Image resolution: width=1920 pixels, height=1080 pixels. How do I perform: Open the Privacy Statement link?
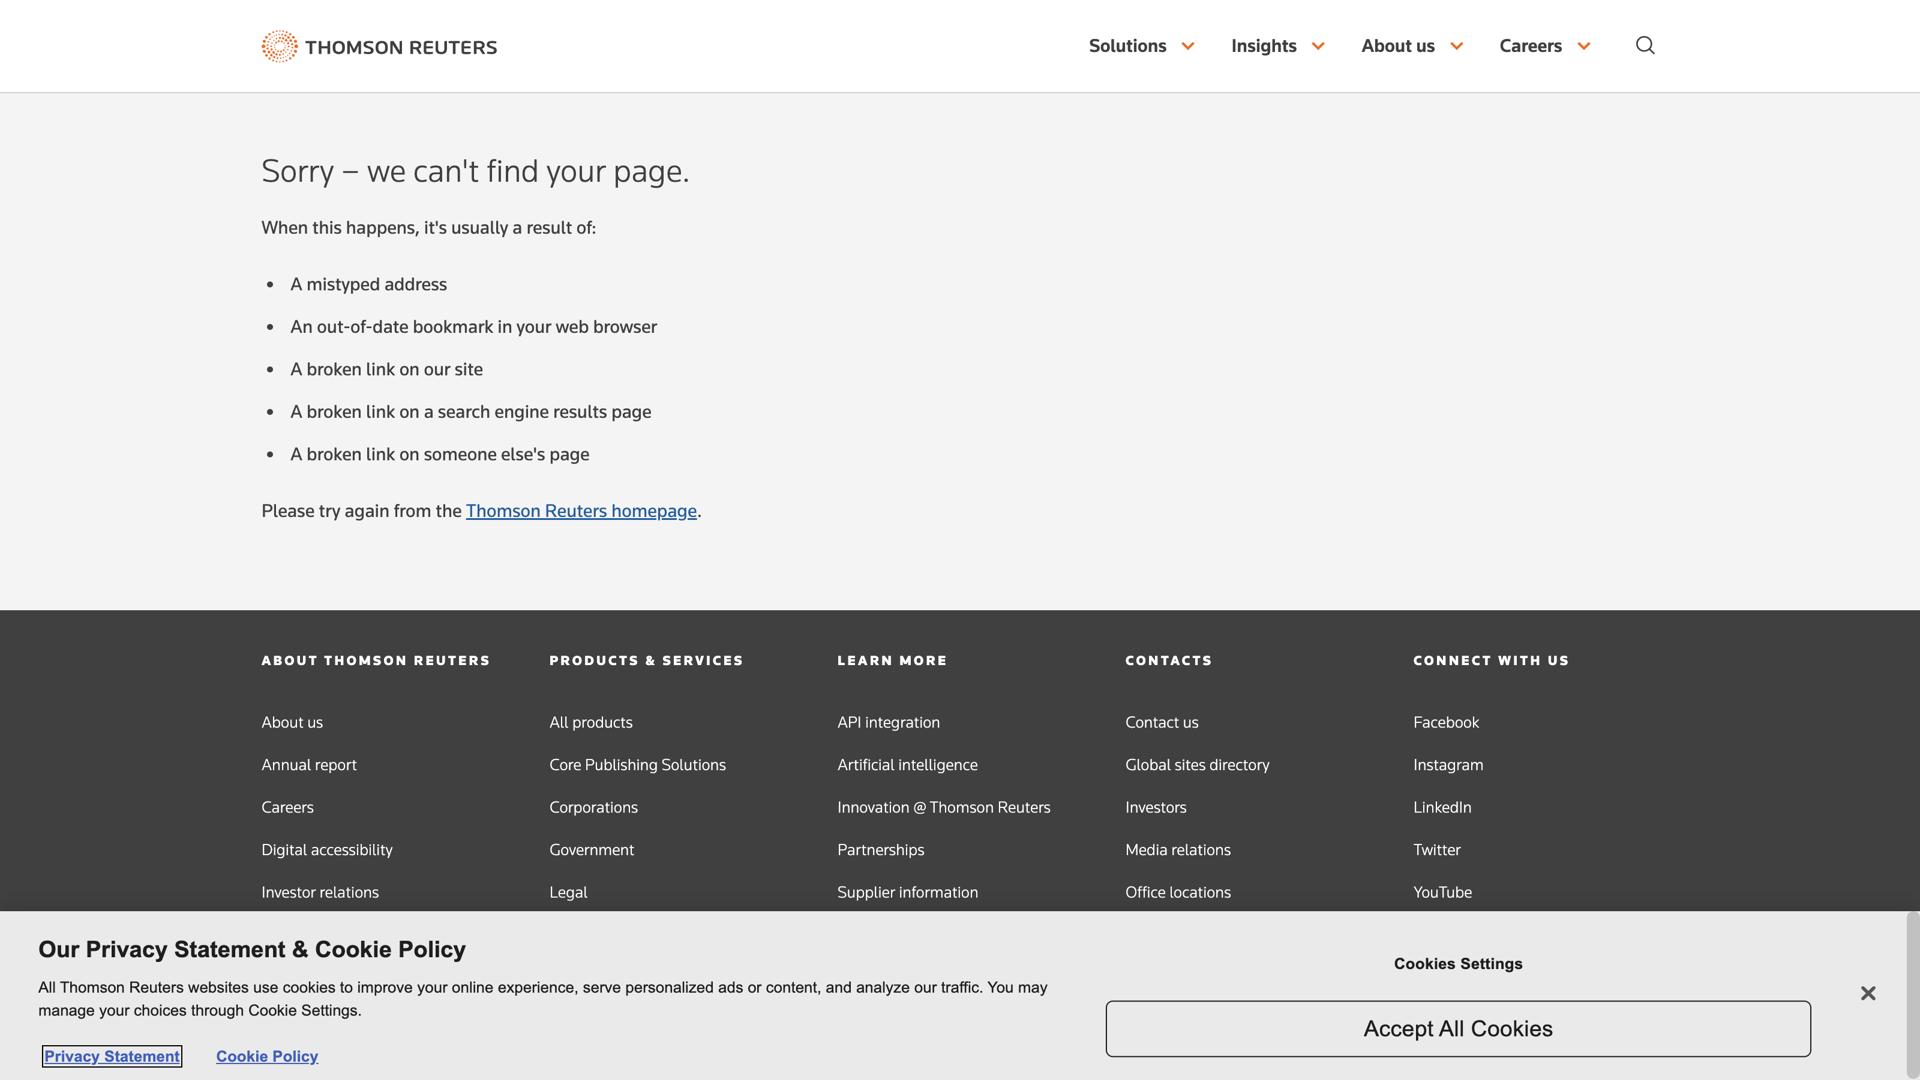112,1056
